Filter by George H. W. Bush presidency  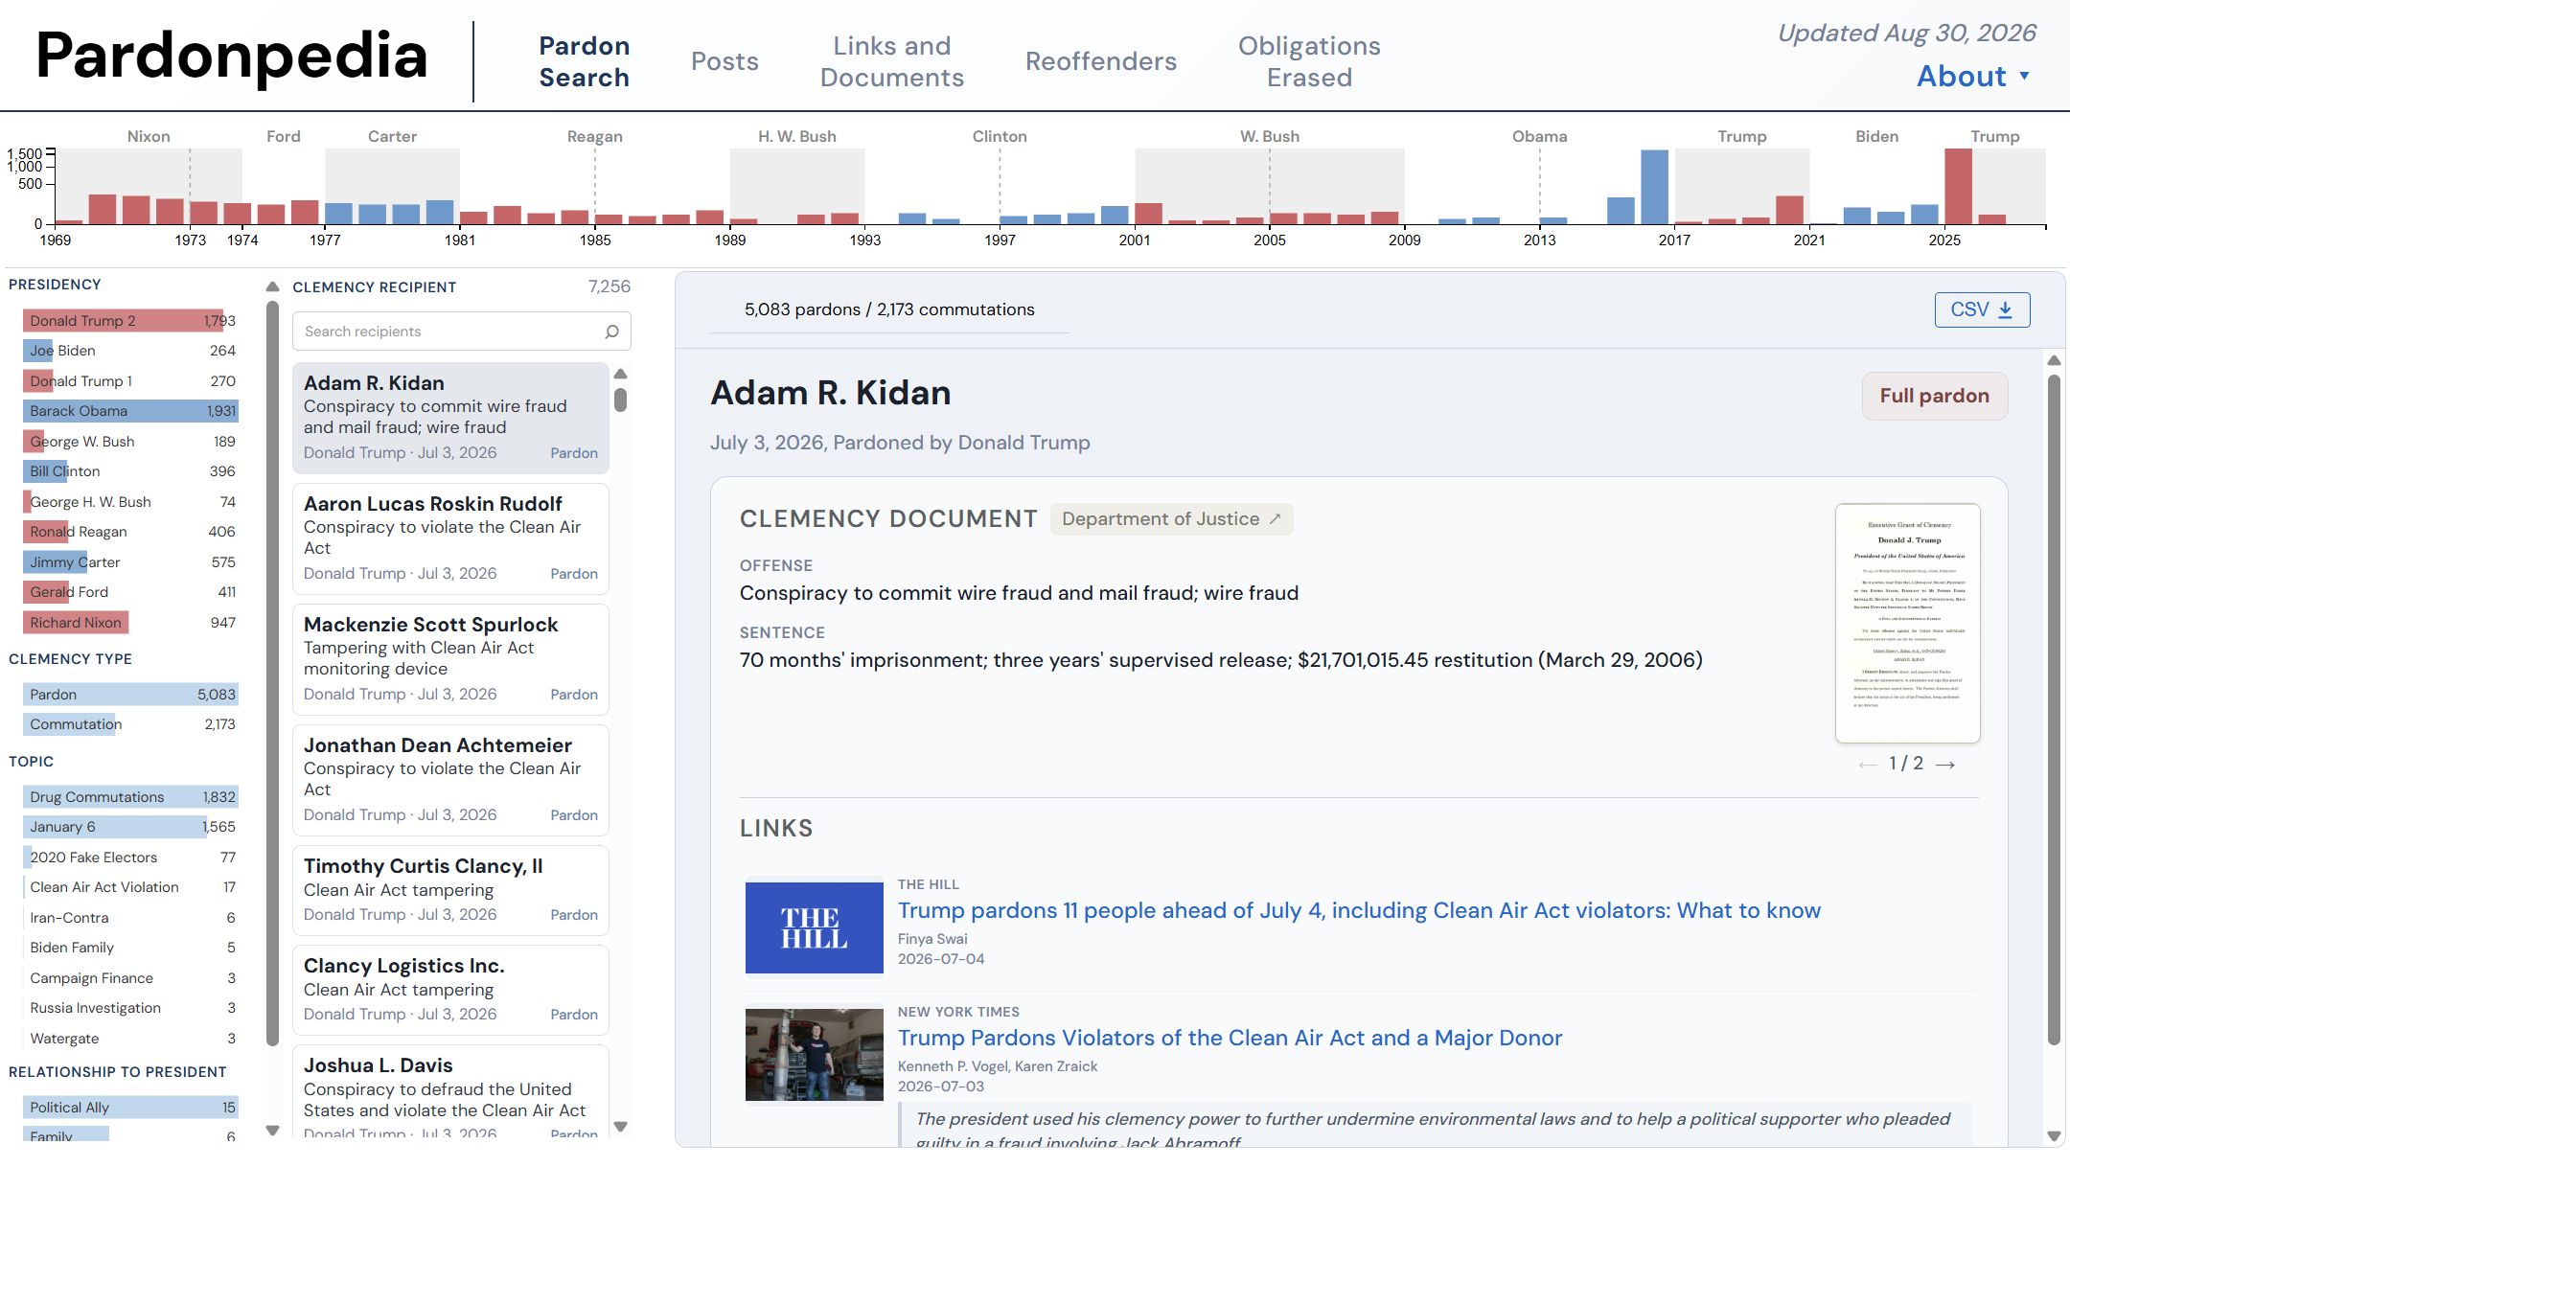pyautogui.click(x=130, y=502)
